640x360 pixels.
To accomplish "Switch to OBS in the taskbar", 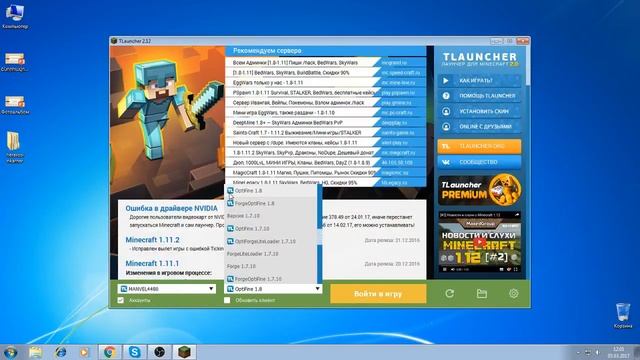I will 159,352.
